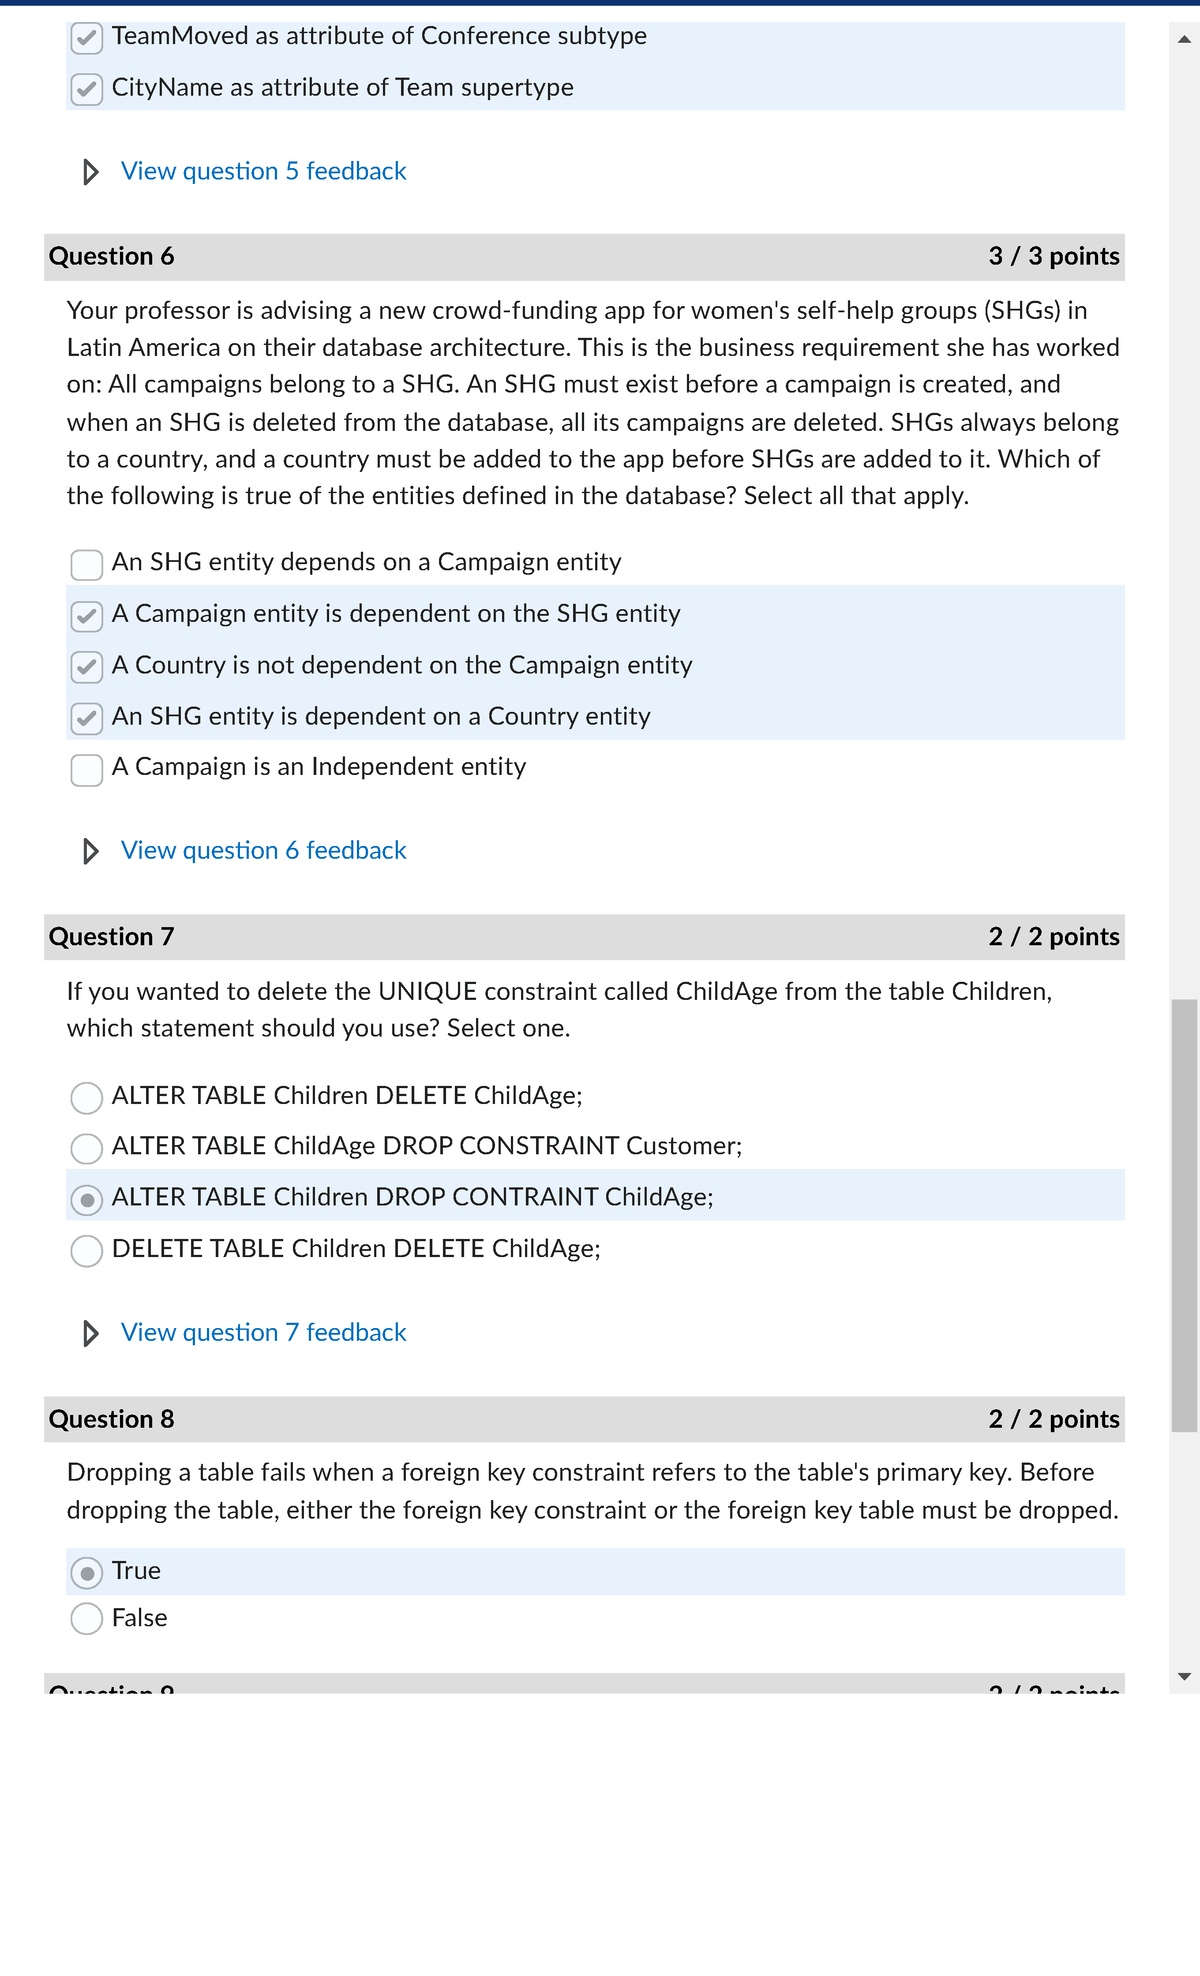Check 'A Campaign is an Independent entity'

pos(86,769)
